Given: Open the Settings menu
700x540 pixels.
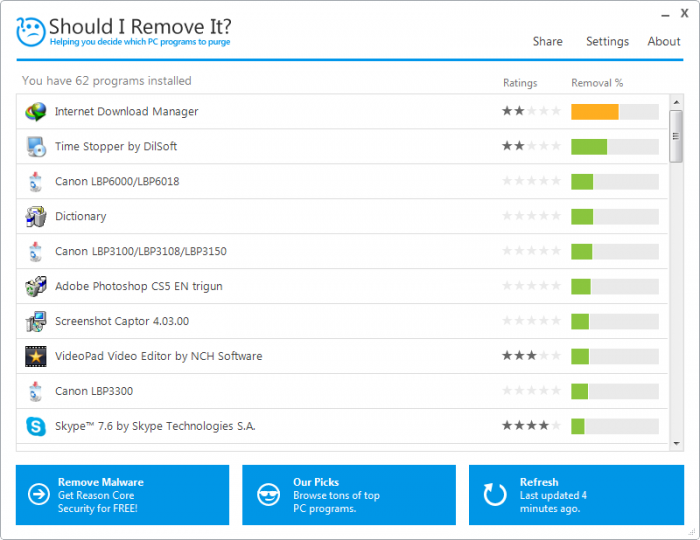Looking at the screenshot, I should pos(607,42).
